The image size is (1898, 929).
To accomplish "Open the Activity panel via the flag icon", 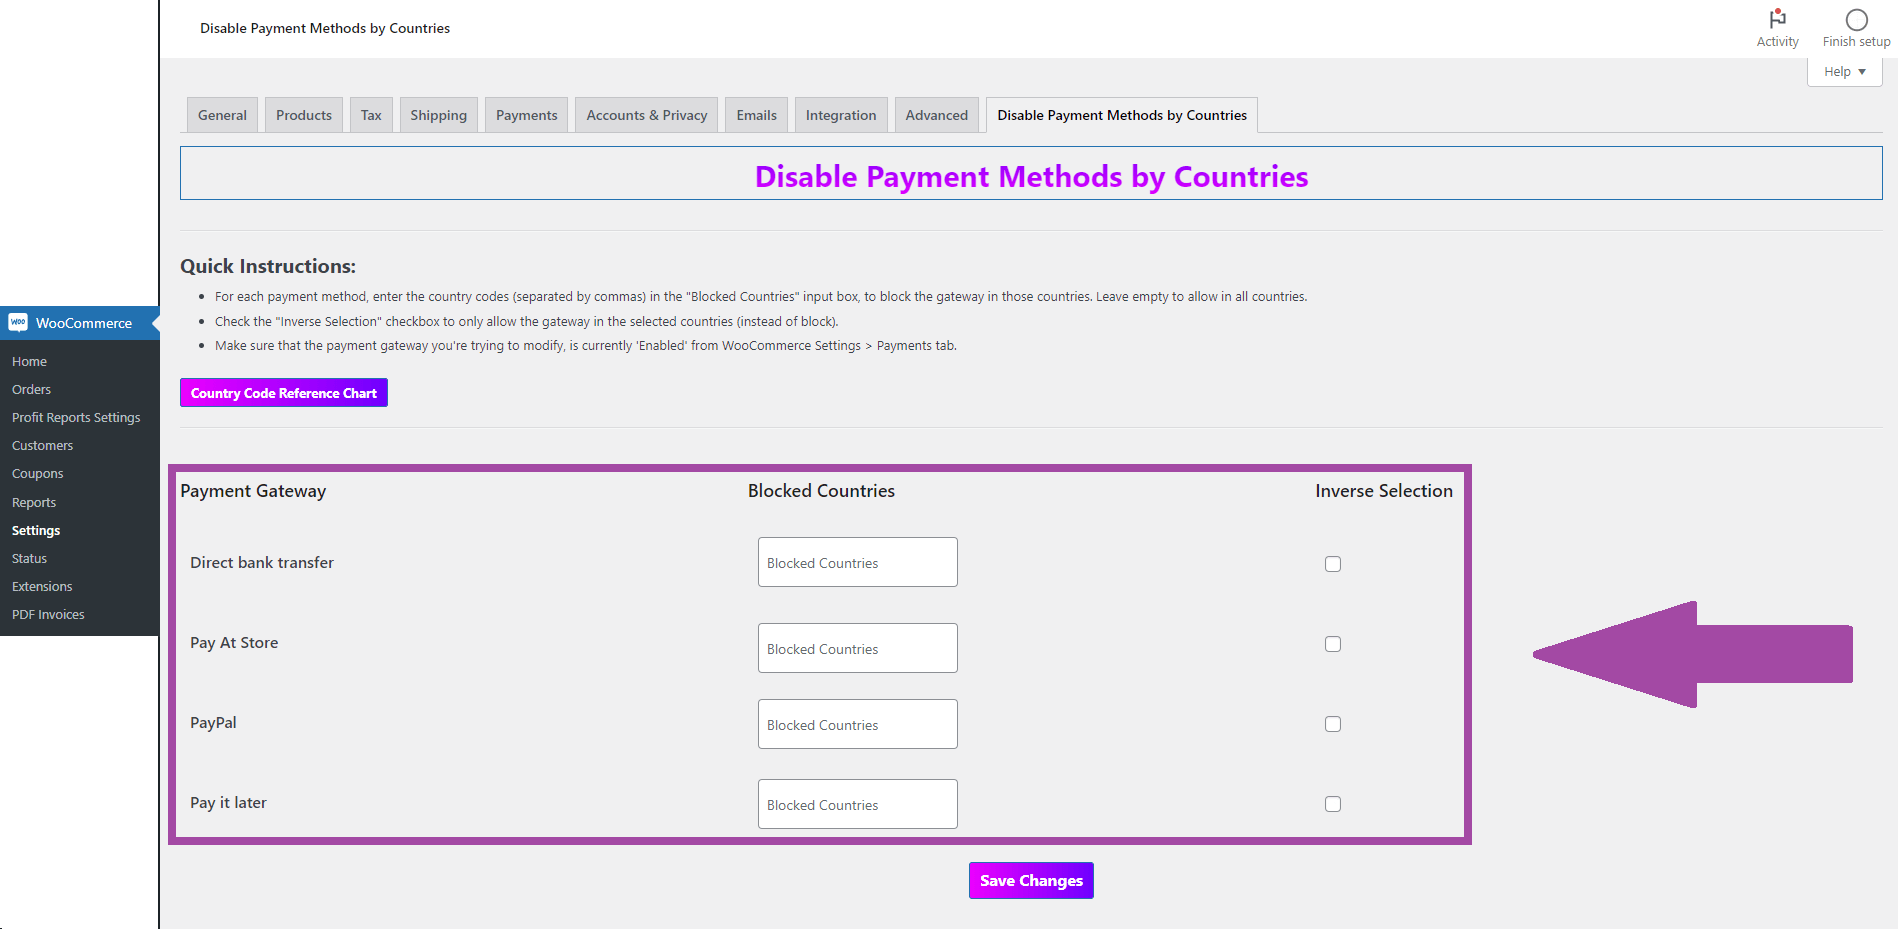I will click(x=1777, y=20).
